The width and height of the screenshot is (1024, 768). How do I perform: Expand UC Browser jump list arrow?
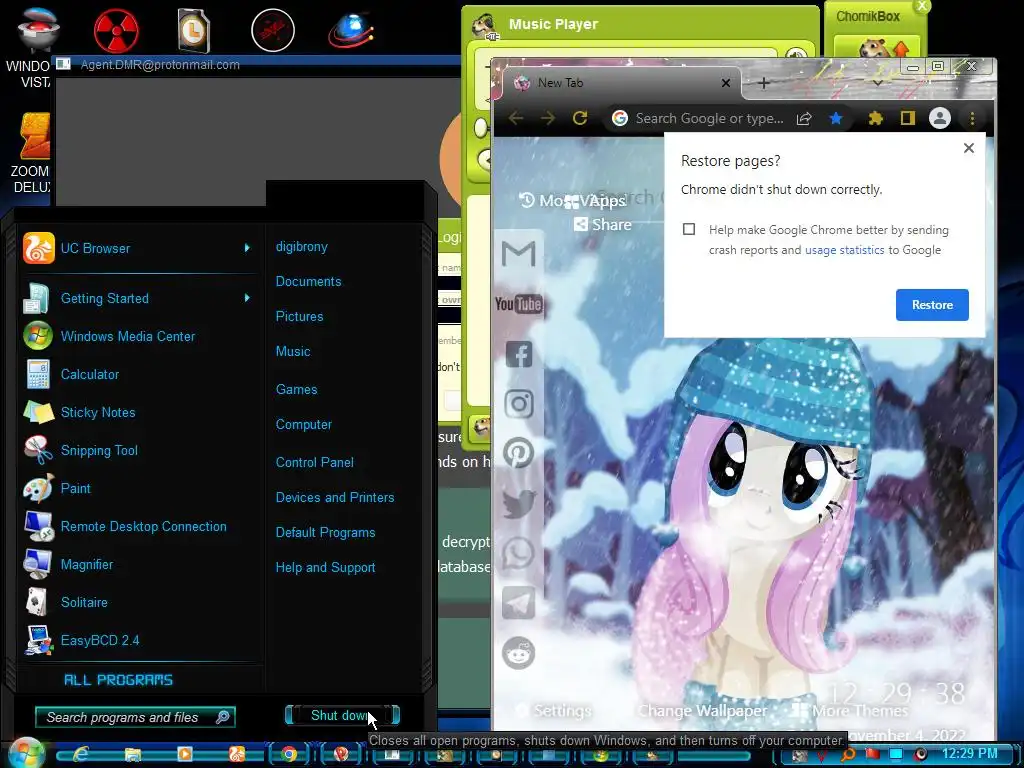pyautogui.click(x=247, y=248)
